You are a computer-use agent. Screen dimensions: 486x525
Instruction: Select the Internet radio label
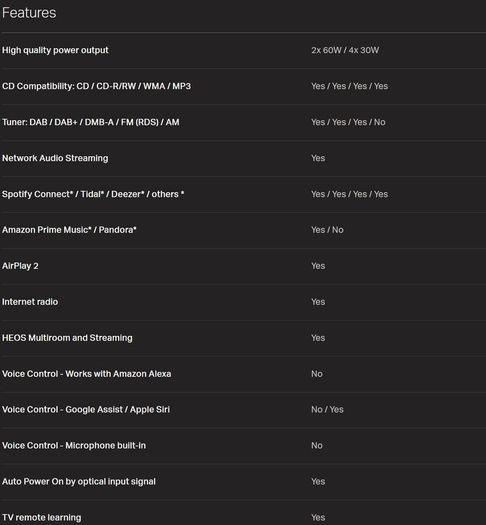pos(30,302)
